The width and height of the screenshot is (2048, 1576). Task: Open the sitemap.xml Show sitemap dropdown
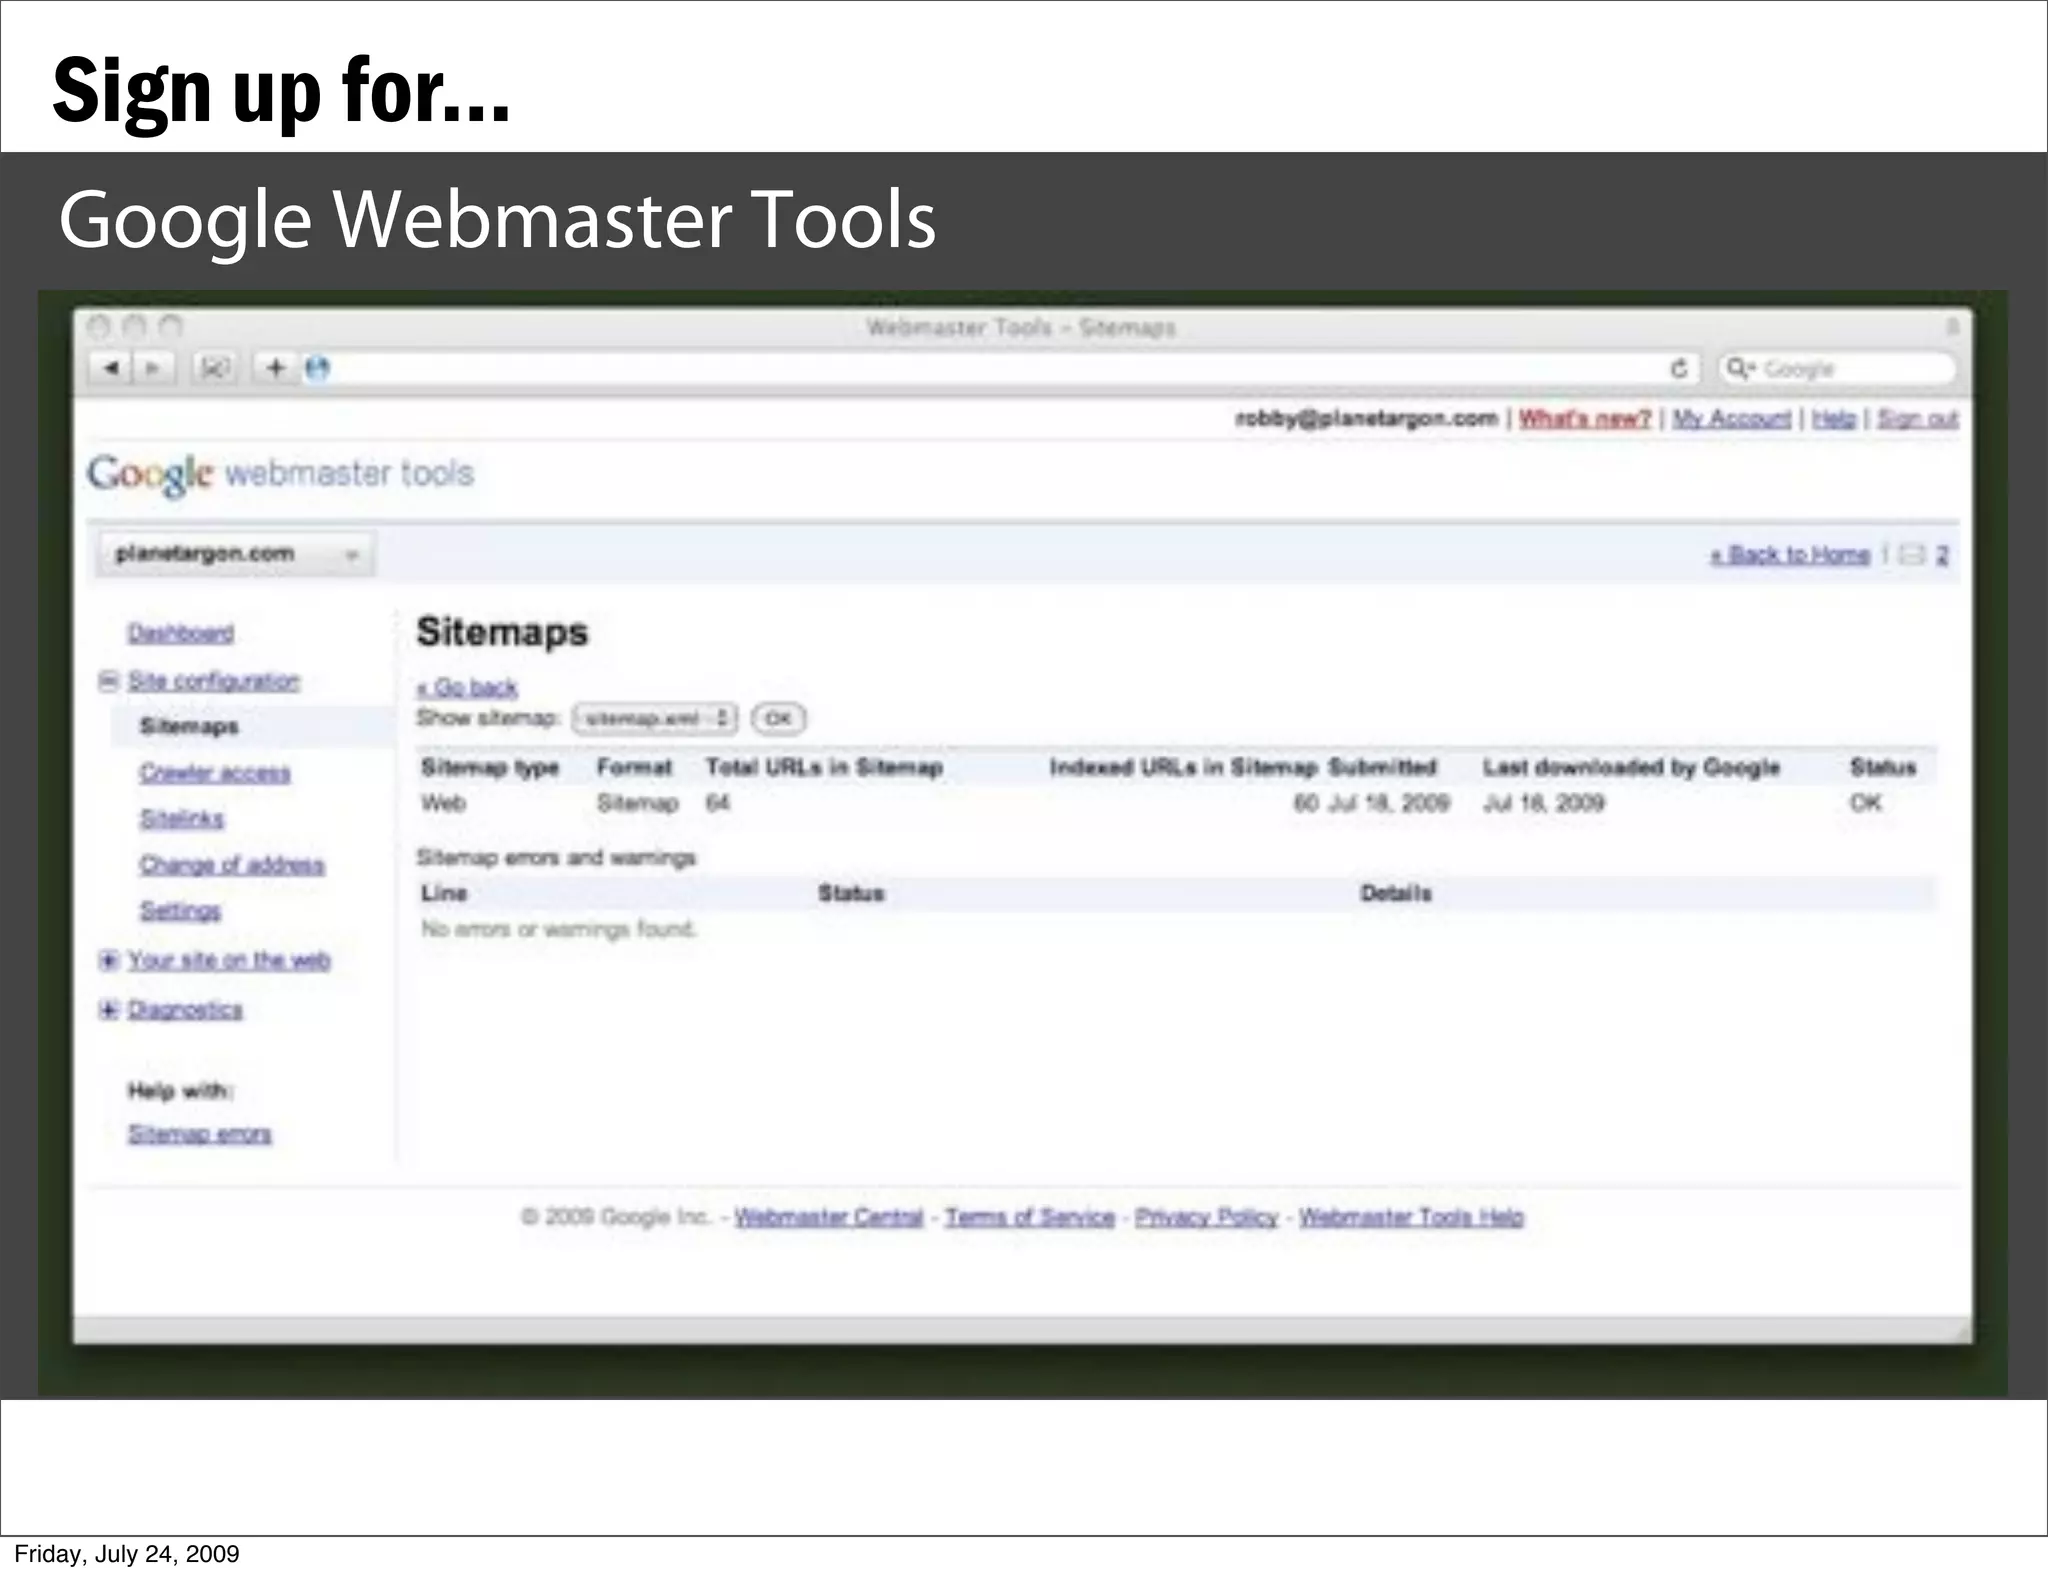click(655, 718)
